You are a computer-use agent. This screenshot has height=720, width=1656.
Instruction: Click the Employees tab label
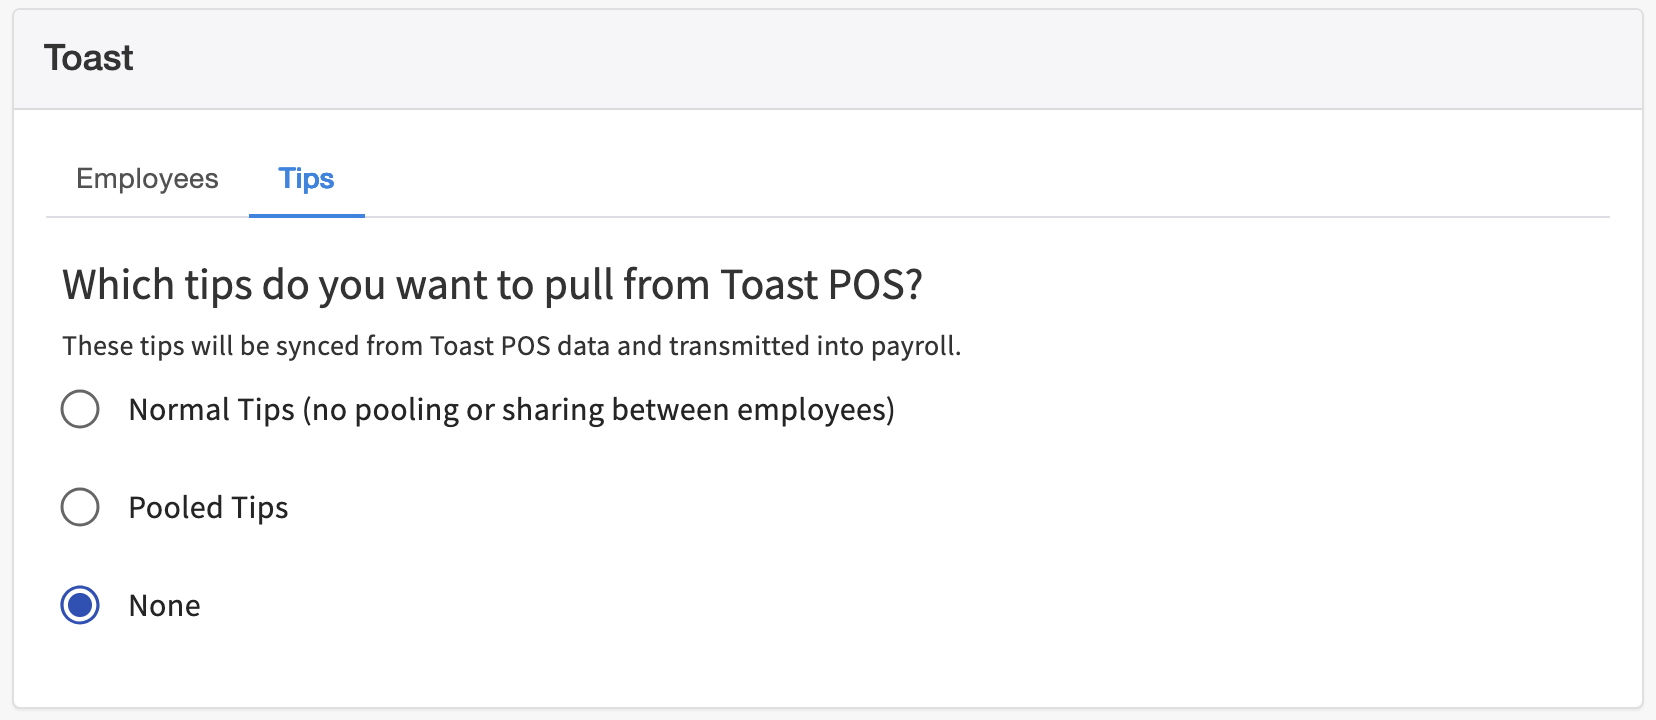click(147, 178)
